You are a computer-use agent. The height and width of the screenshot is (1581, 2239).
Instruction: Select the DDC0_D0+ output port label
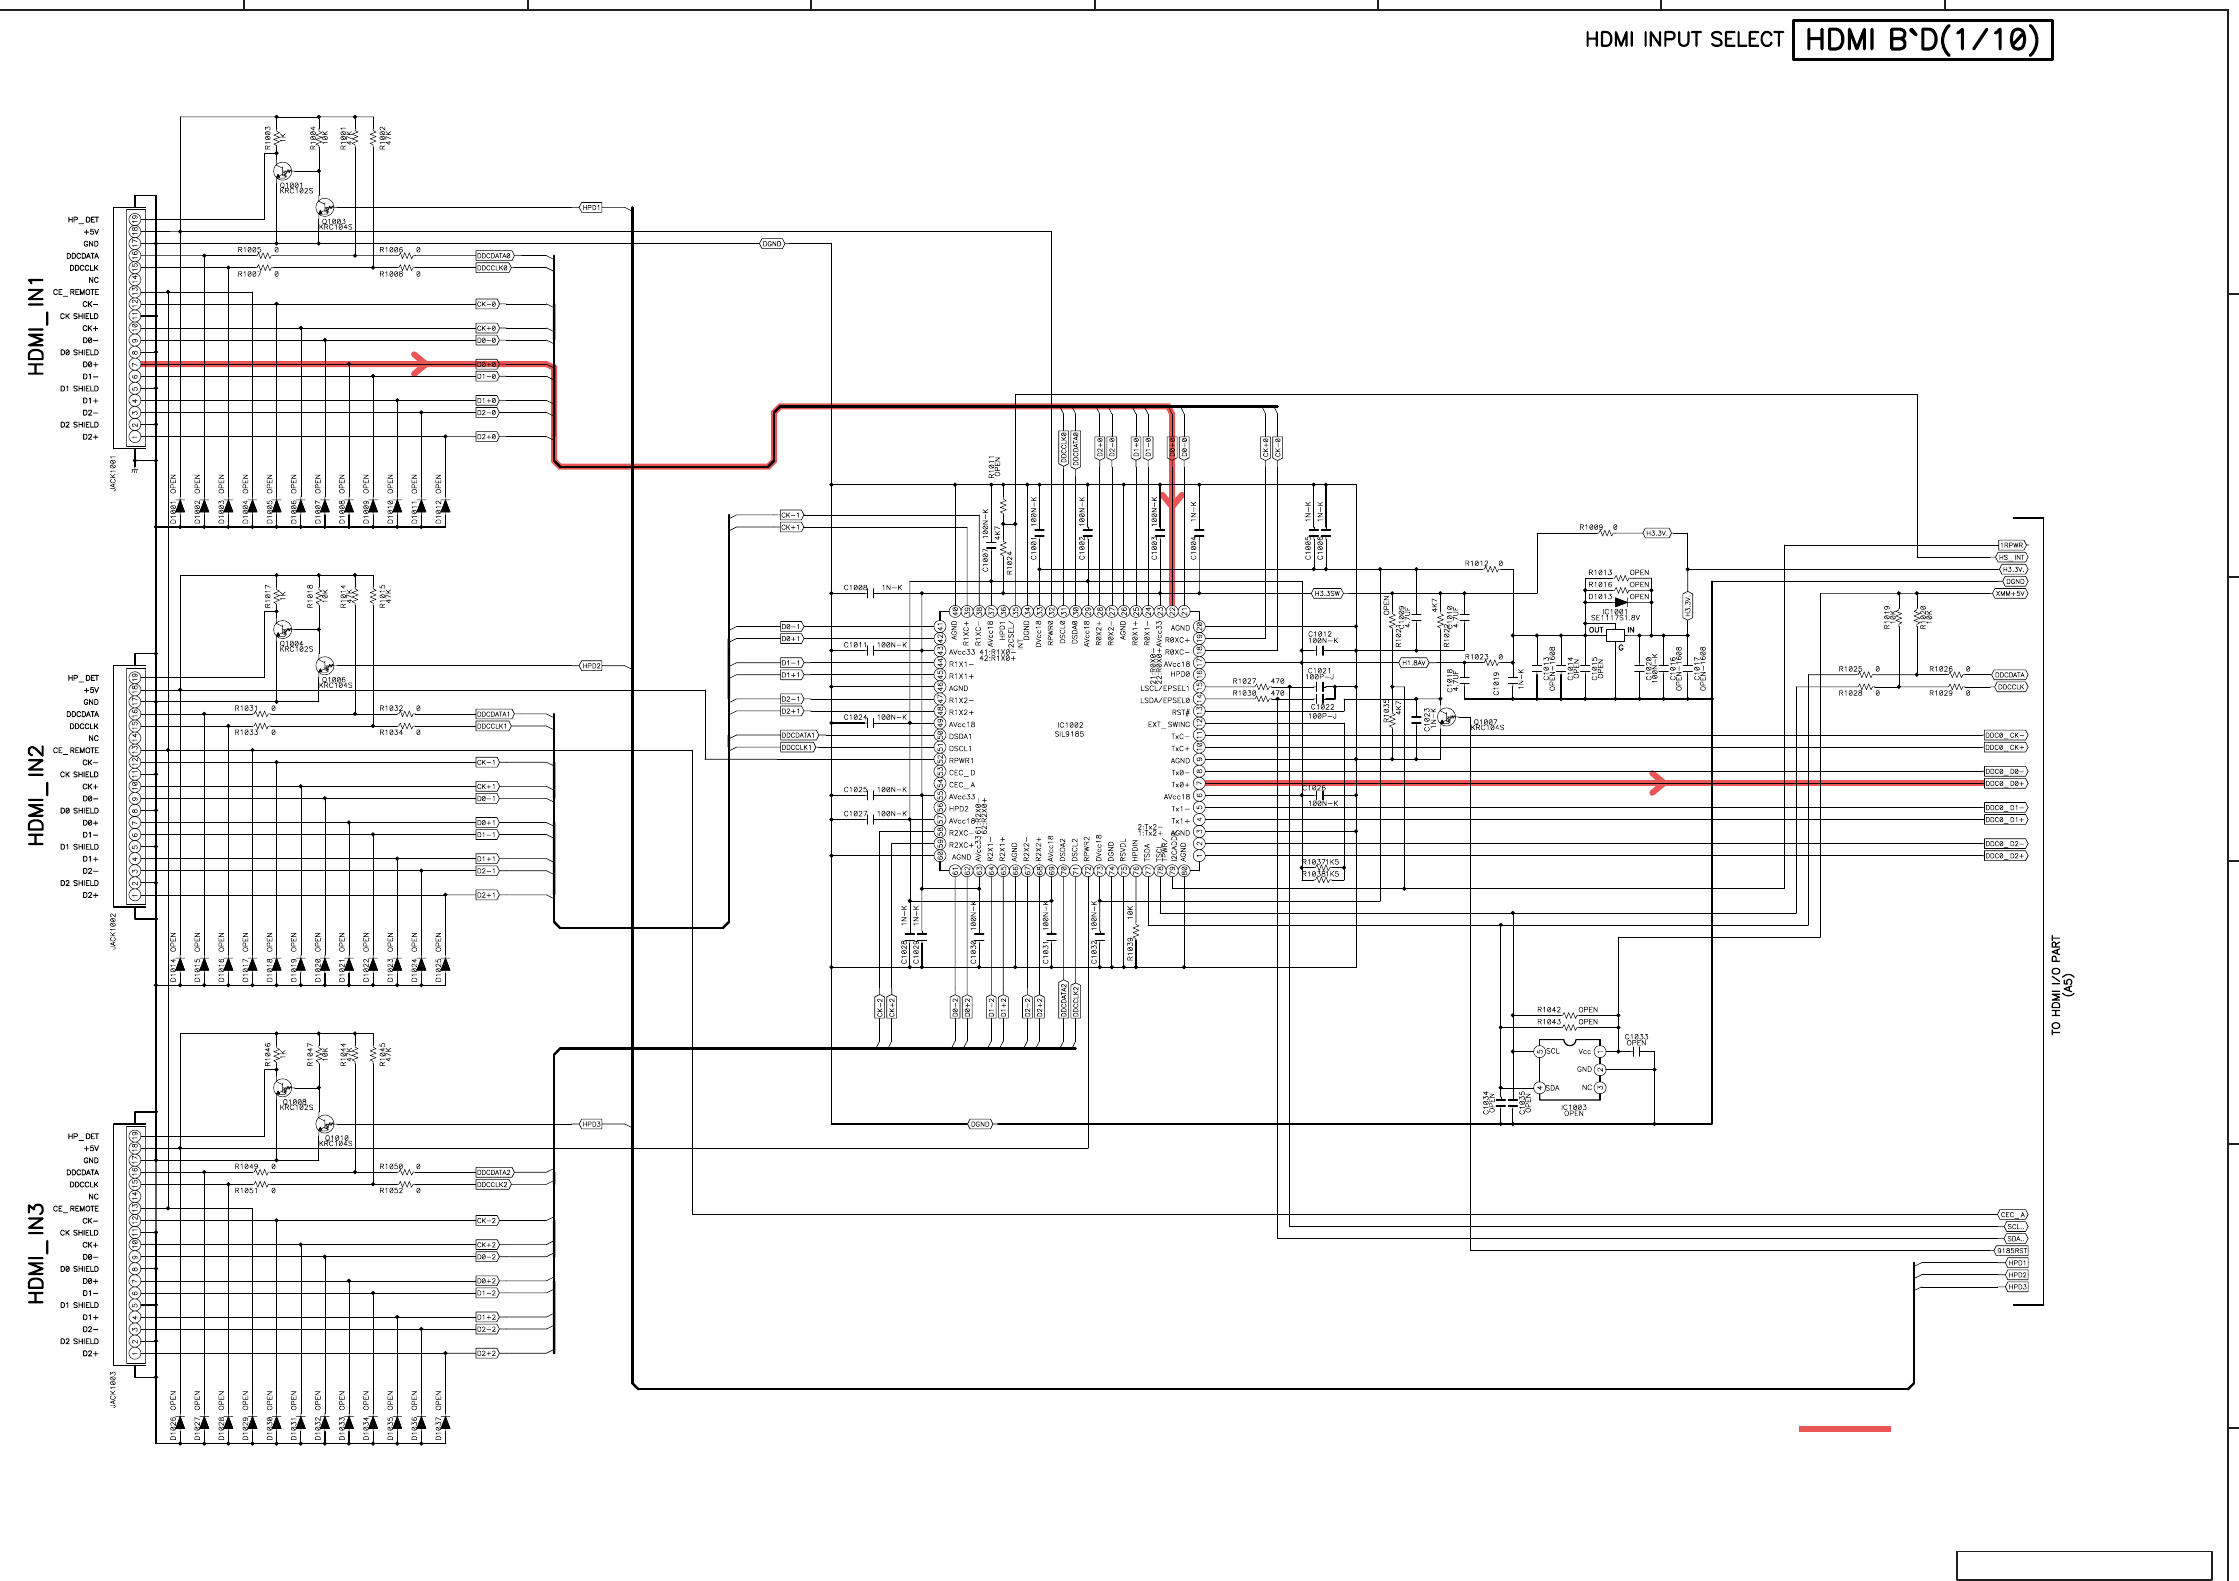tap(2005, 784)
